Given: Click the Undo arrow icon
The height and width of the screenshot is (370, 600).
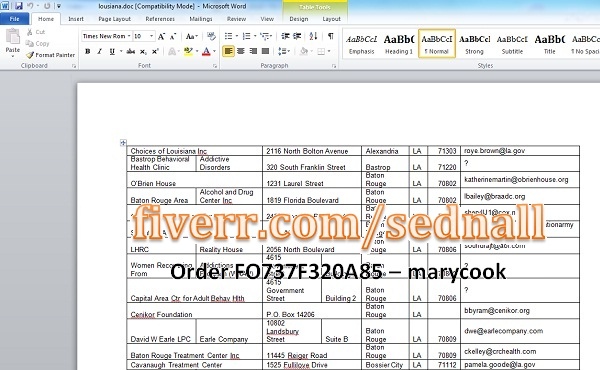Looking at the screenshot, I should click(30, 6).
